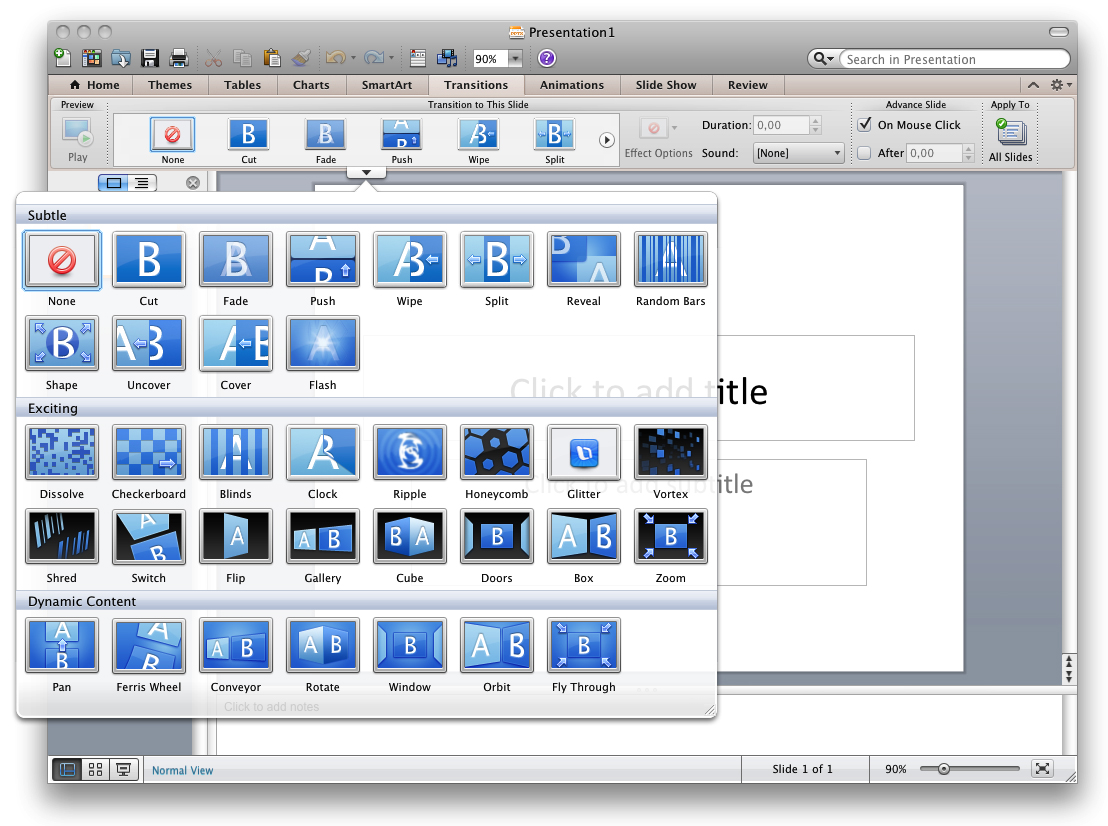The height and width of the screenshot is (826, 1108).
Task: Apply transition to All Slides
Action: (x=1010, y=139)
